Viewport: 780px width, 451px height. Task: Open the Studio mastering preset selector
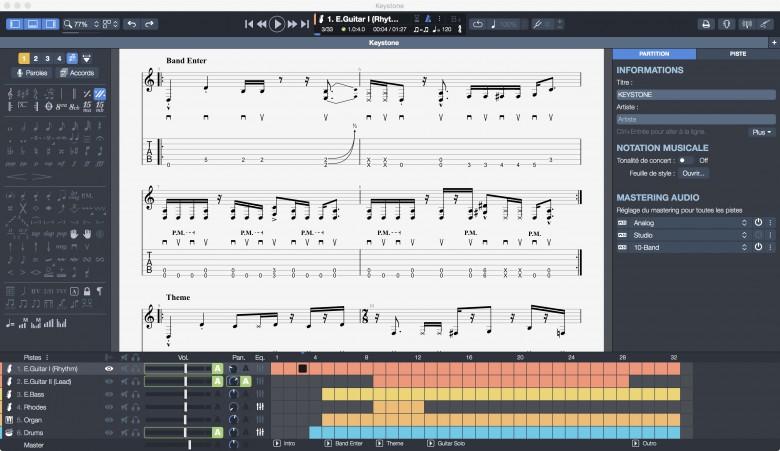(x=689, y=233)
